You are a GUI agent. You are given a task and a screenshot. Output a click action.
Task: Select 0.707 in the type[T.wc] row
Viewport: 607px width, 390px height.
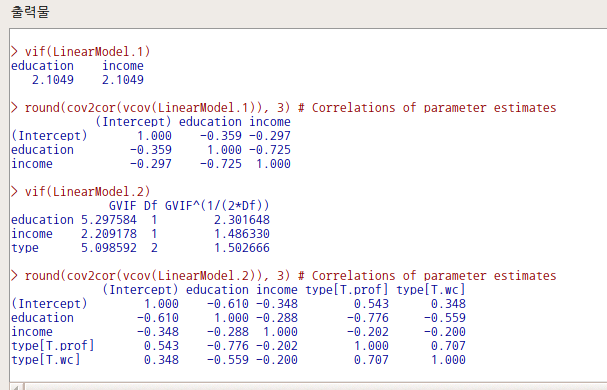371,360
